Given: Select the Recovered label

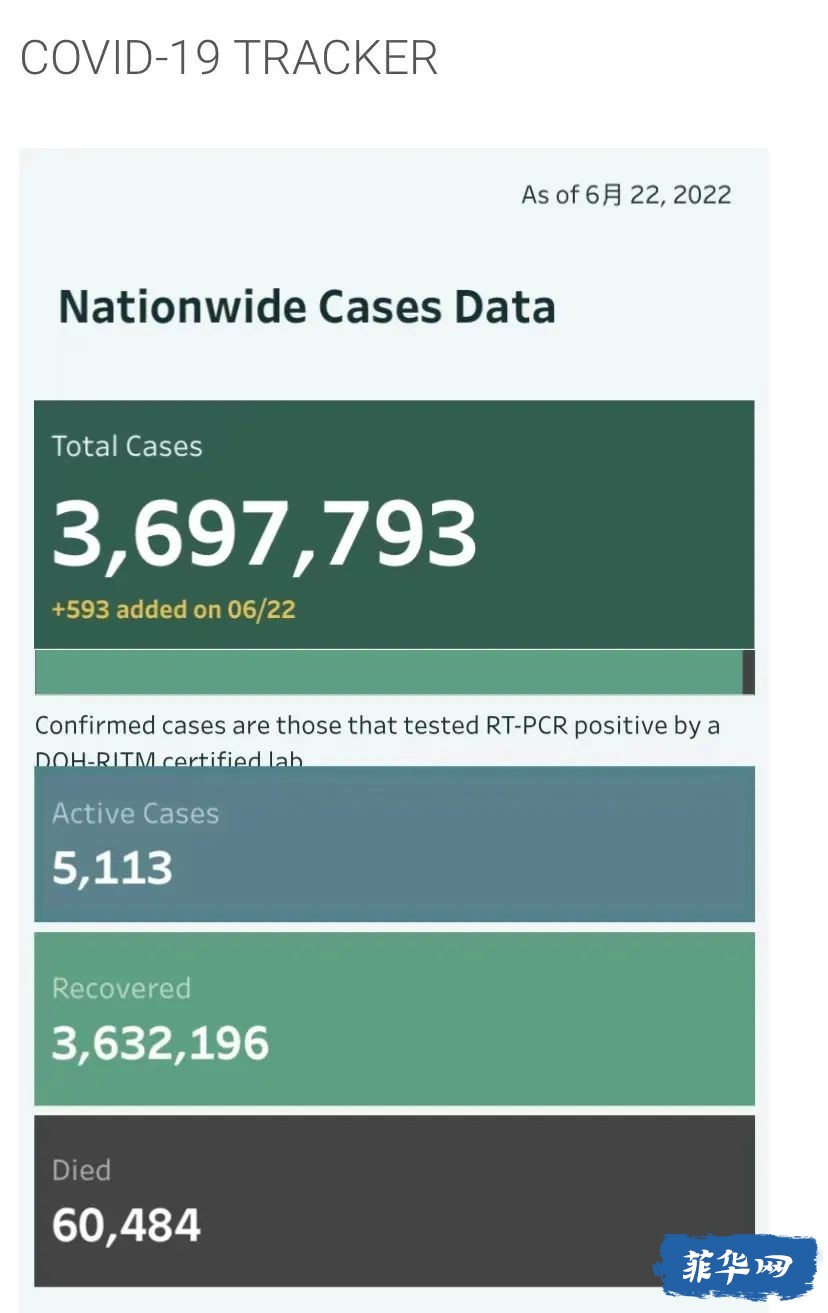Looking at the screenshot, I should pos(121,988).
